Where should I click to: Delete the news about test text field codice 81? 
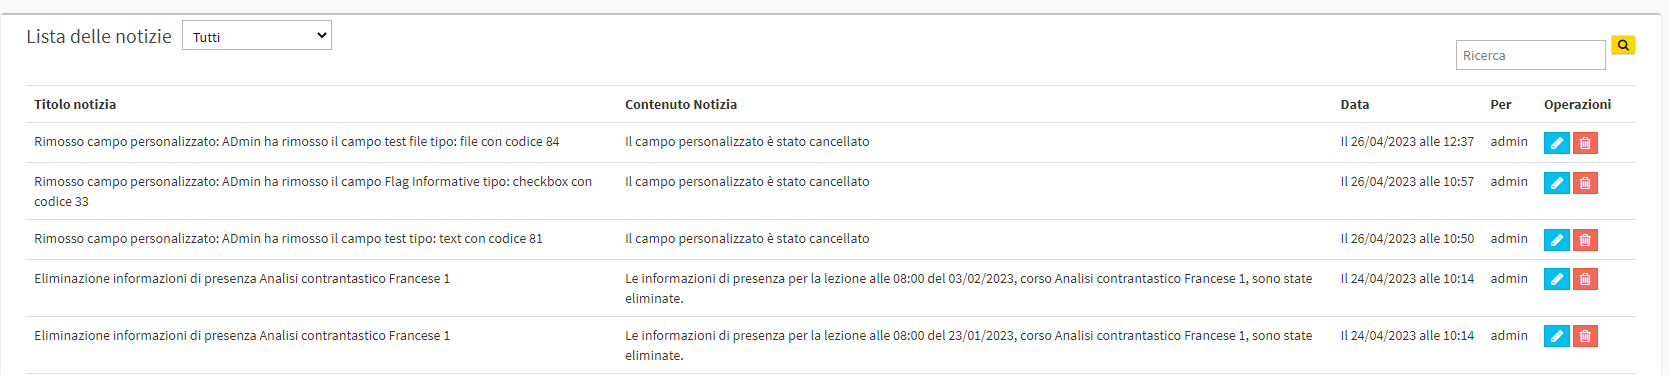point(1585,240)
